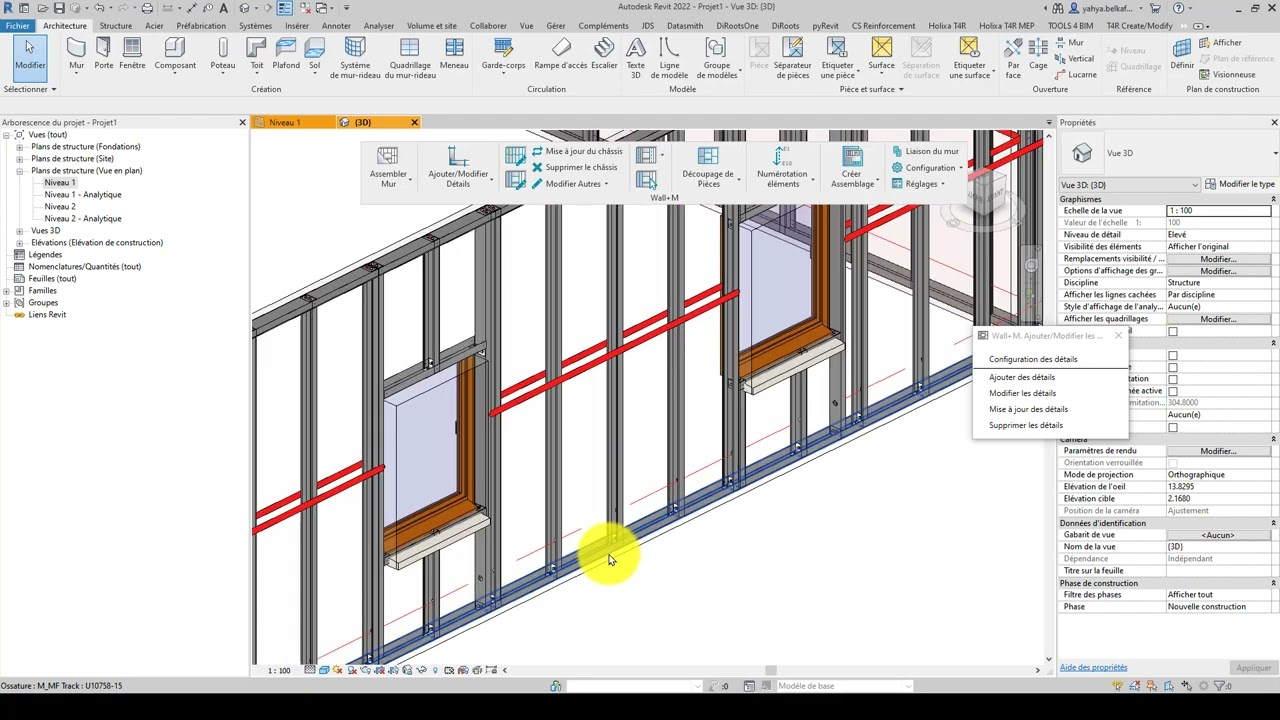Open Ajouter/Modifier Détails dropdown
The width and height of the screenshot is (1280, 720).
coord(458,167)
